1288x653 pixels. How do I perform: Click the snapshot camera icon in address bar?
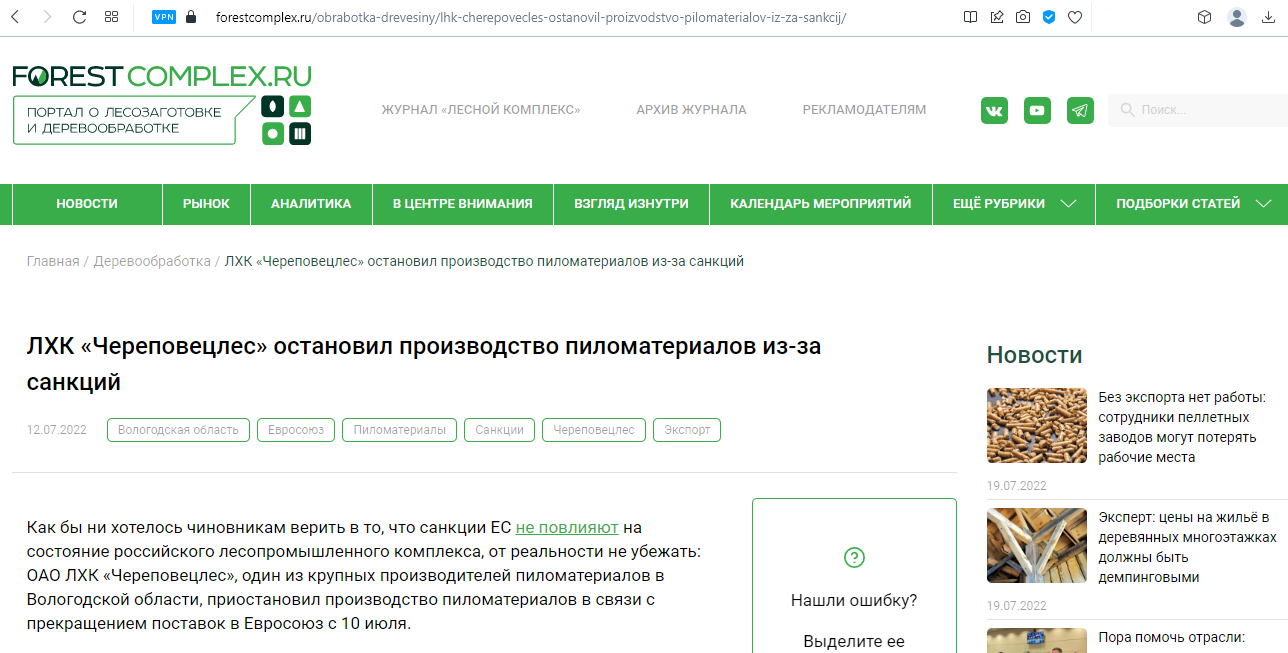[x=1022, y=17]
